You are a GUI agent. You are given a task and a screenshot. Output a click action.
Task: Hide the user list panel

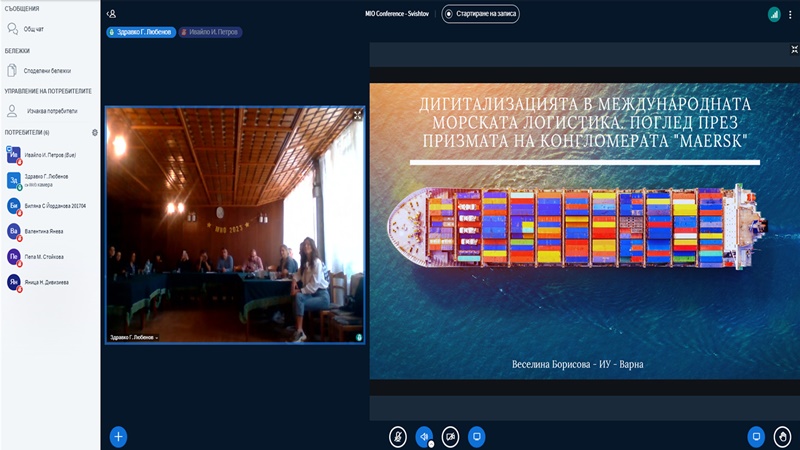click(111, 14)
